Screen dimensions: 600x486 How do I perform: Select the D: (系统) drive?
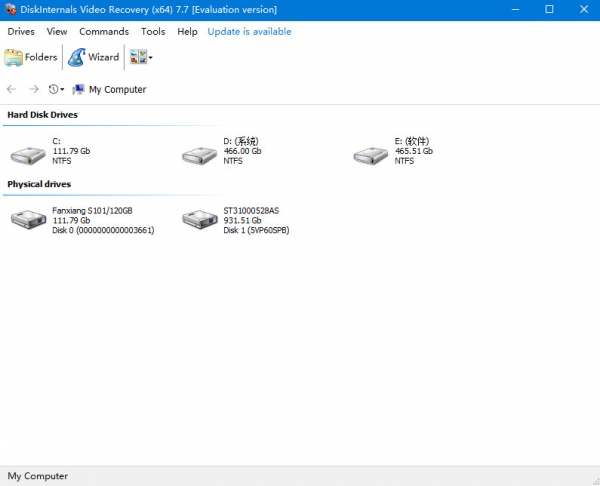[200, 153]
